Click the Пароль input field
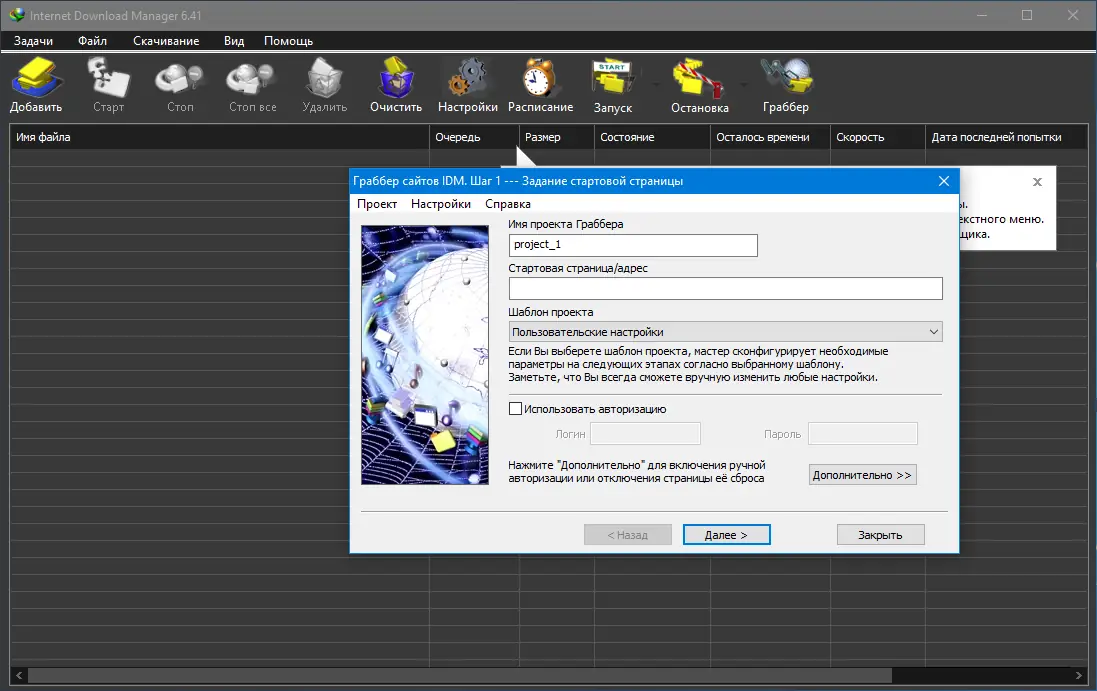Screen dimensions: 1097x691 click(x=863, y=434)
